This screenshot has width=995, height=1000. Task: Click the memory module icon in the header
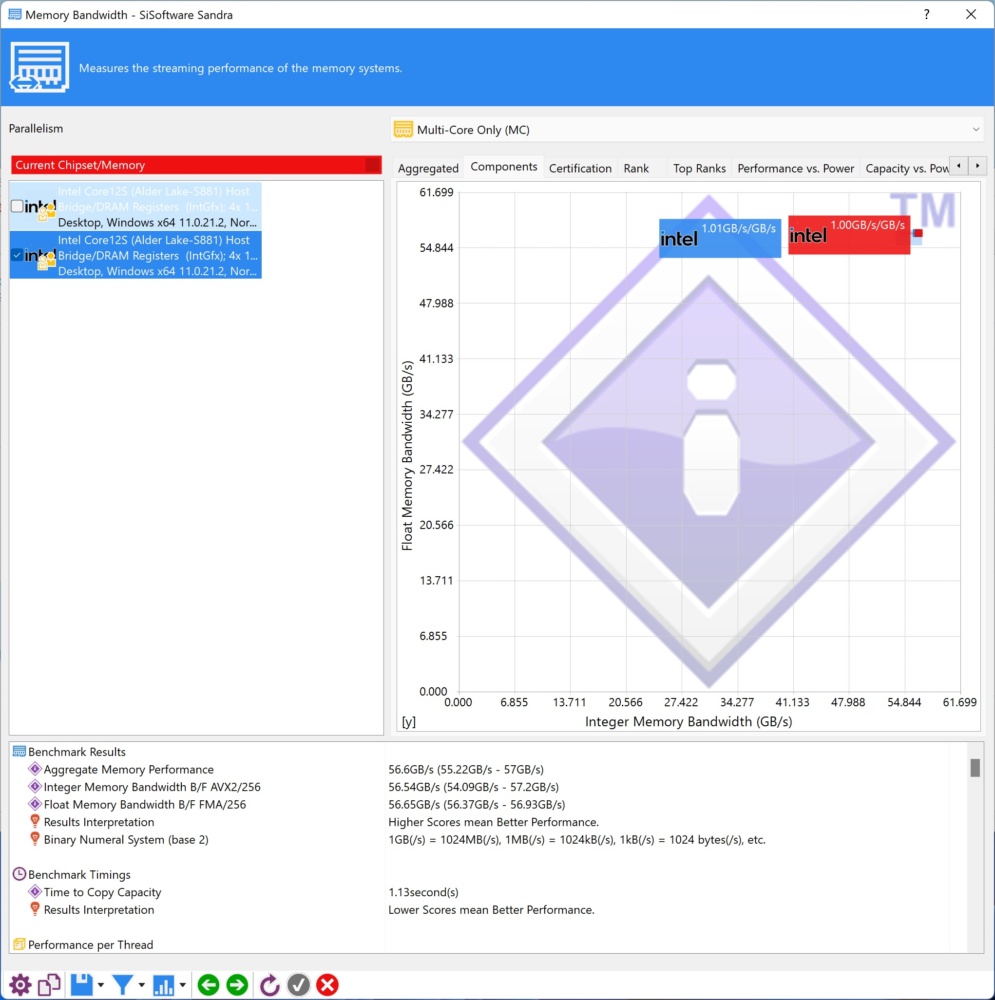tap(39, 67)
